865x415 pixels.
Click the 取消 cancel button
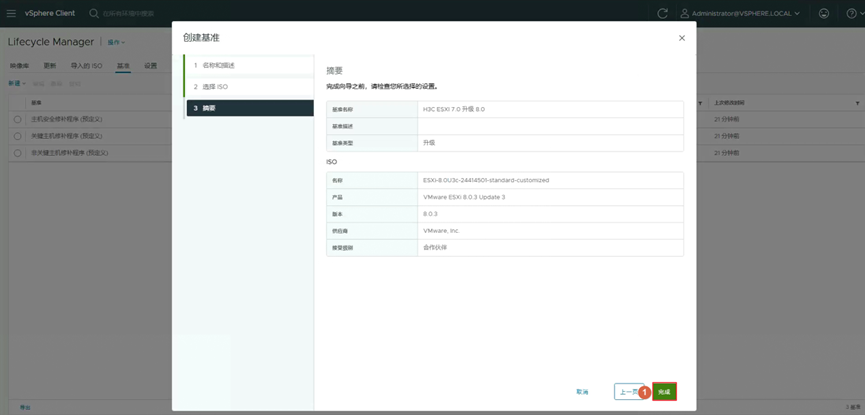tap(582, 392)
